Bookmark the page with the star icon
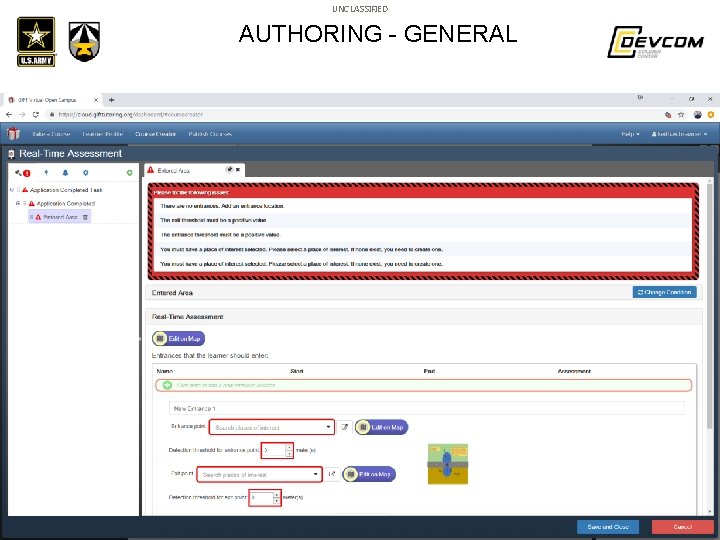 [681, 115]
